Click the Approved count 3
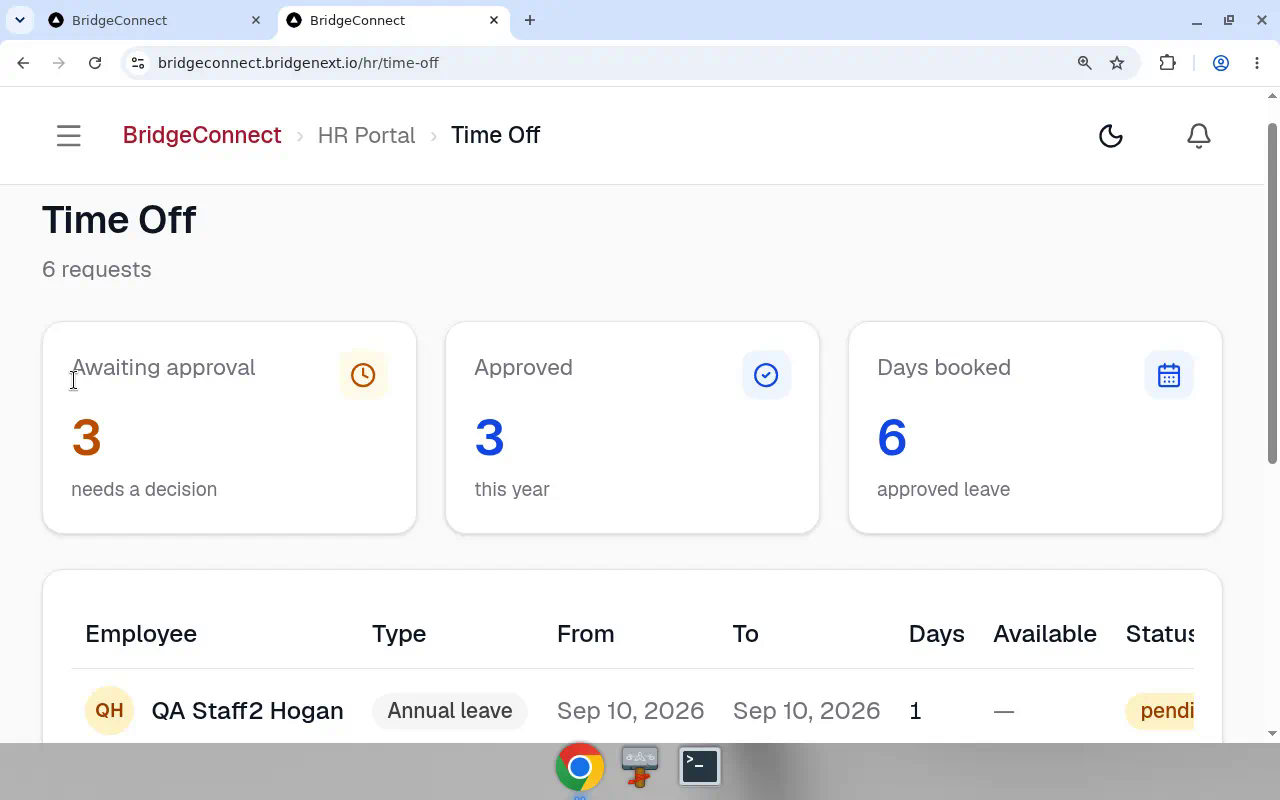Image resolution: width=1280 pixels, height=800 pixels. click(x=489, y=437)
